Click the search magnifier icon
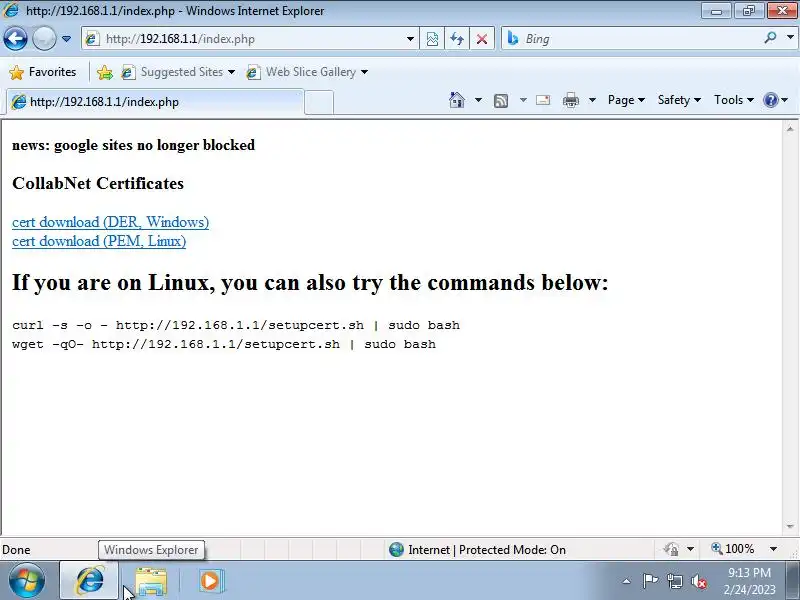The image size is (800, 600). coord(770,38)
